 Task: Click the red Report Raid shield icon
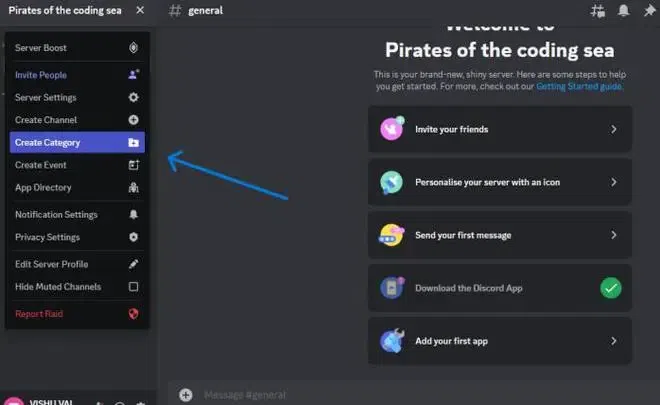click(x=133, y=314)
